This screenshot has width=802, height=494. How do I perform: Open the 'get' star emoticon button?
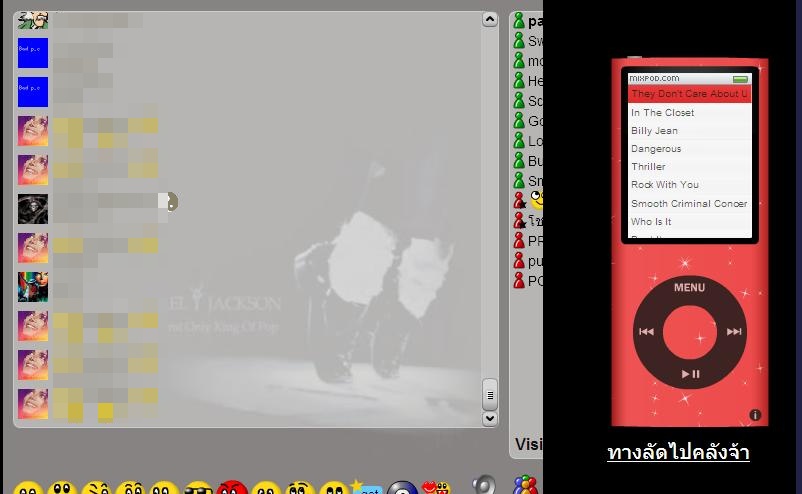pyautogui.click(x=366, y=487)
